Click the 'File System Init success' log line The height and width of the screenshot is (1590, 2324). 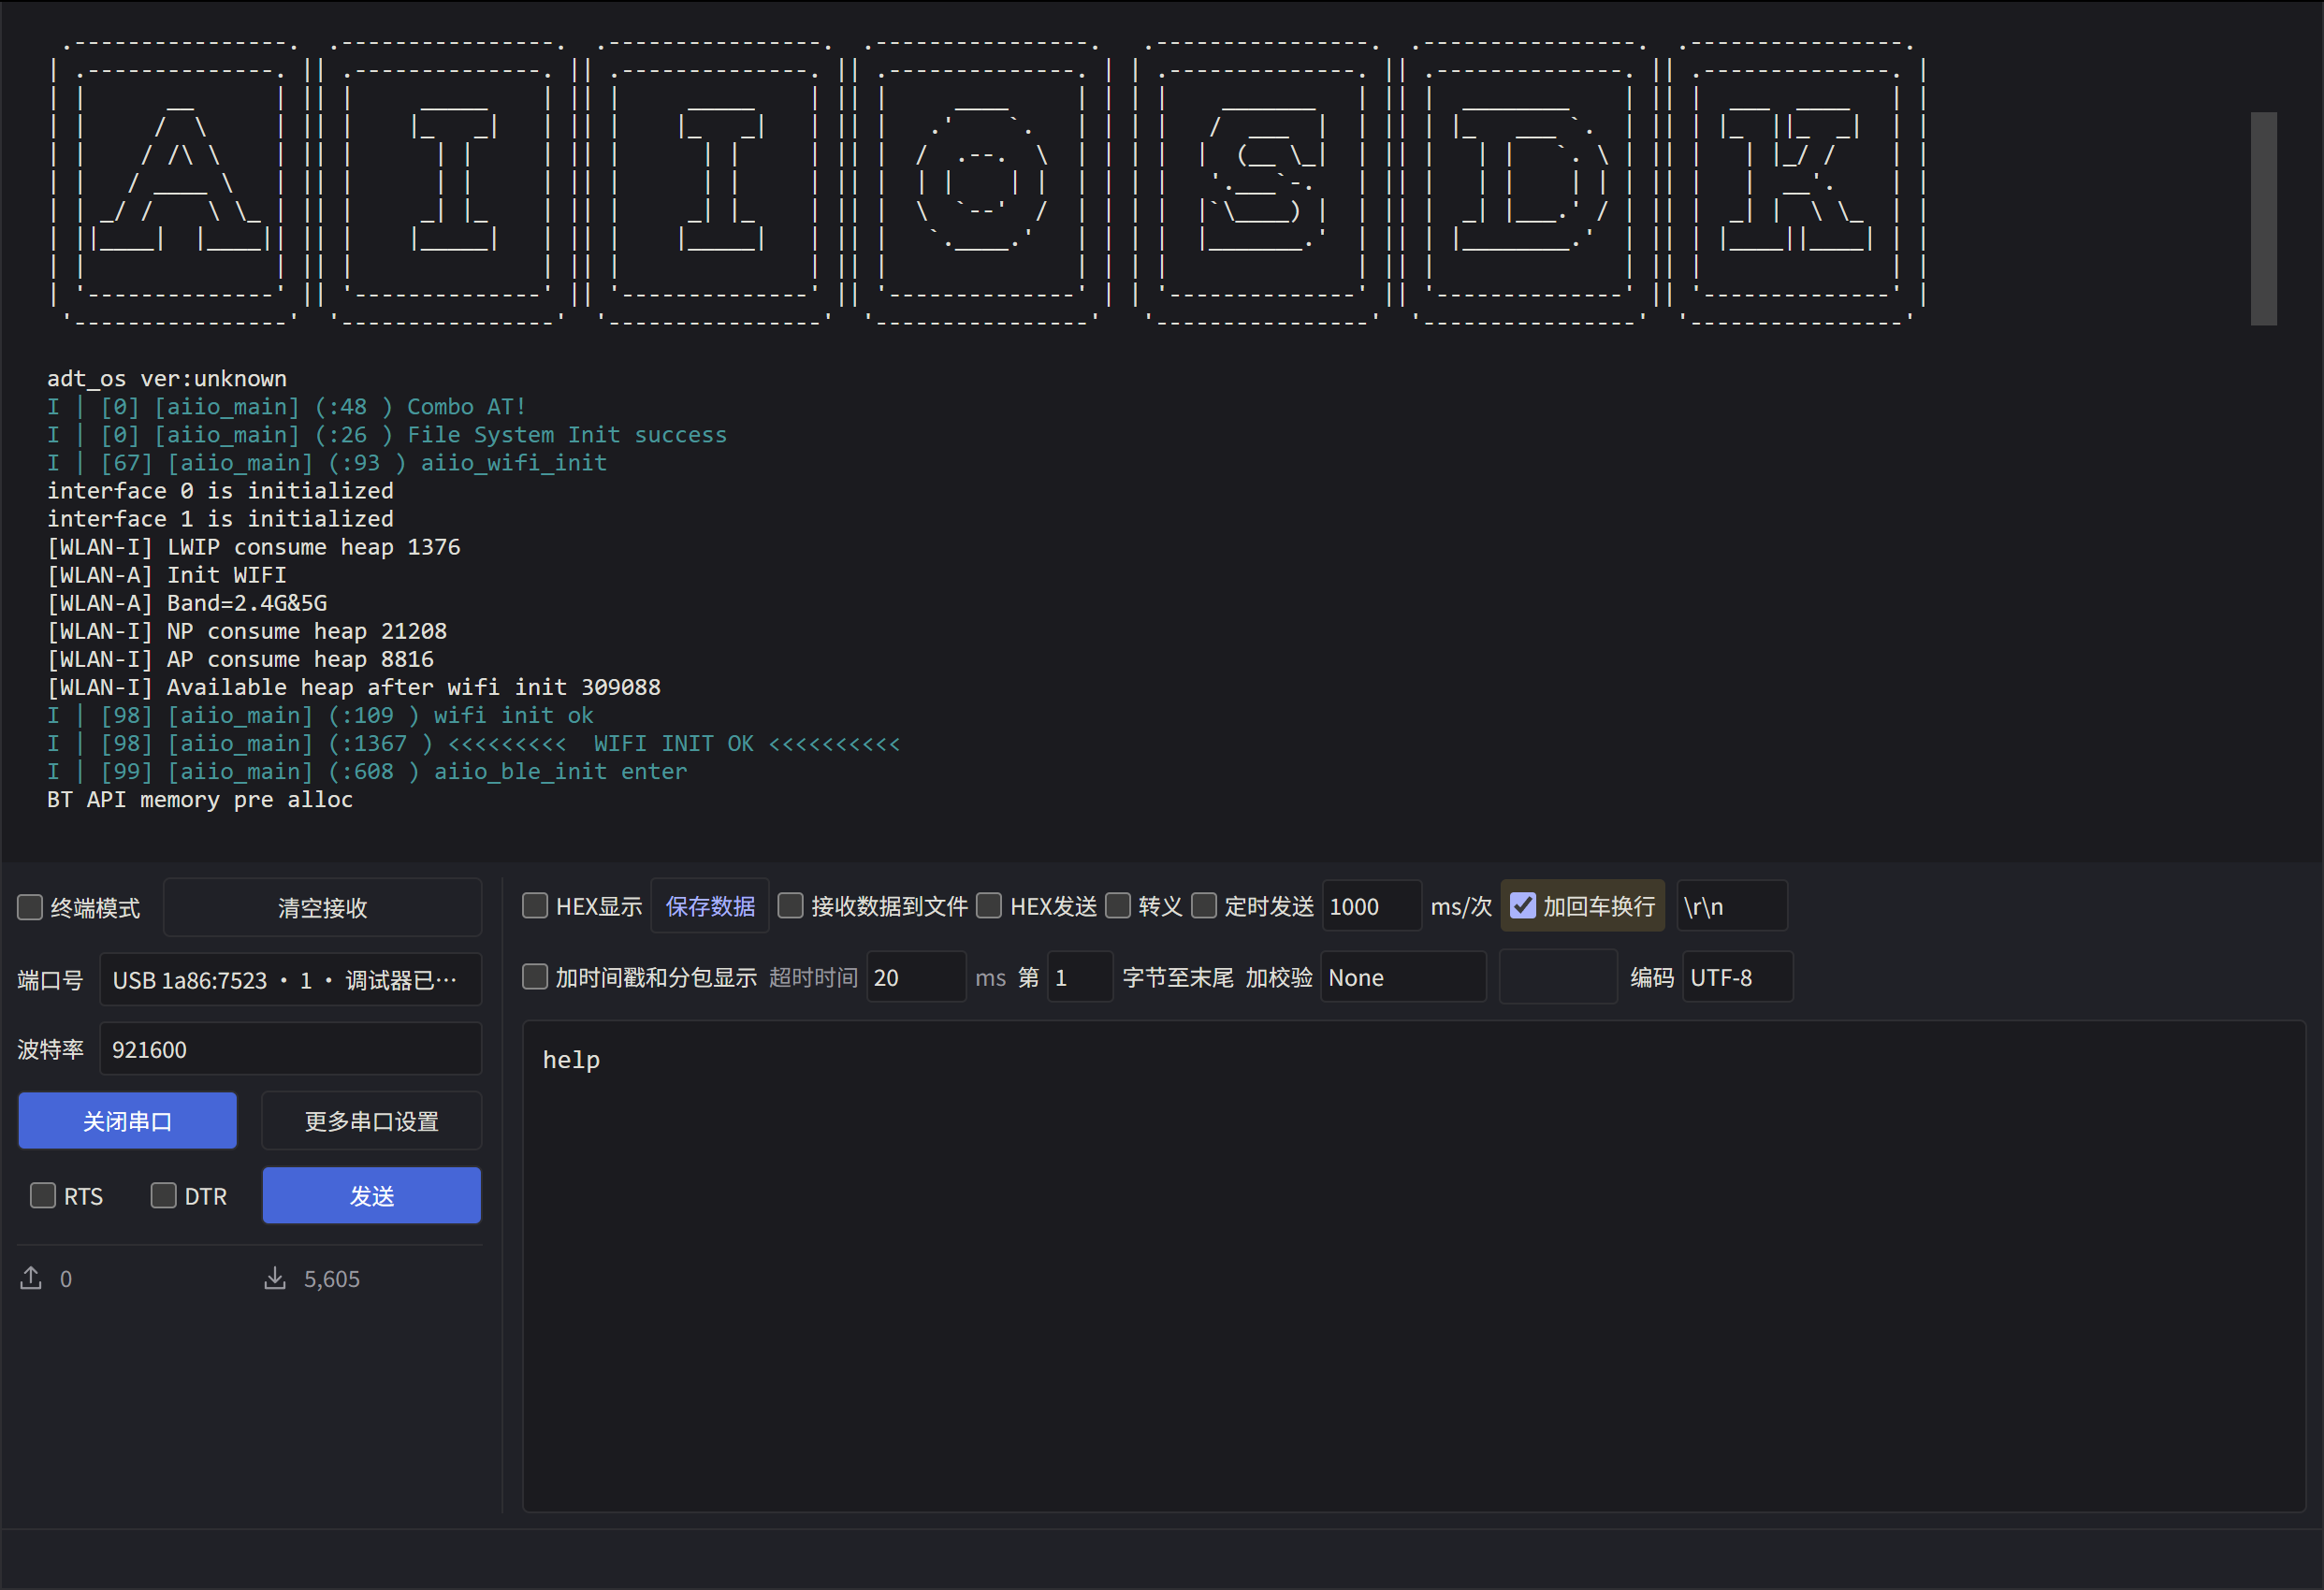387,435
